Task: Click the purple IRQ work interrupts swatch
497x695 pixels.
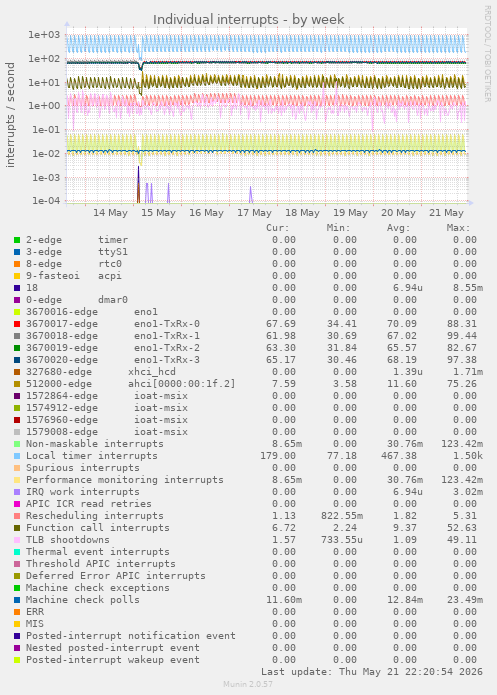Action: tap(17, 492)
